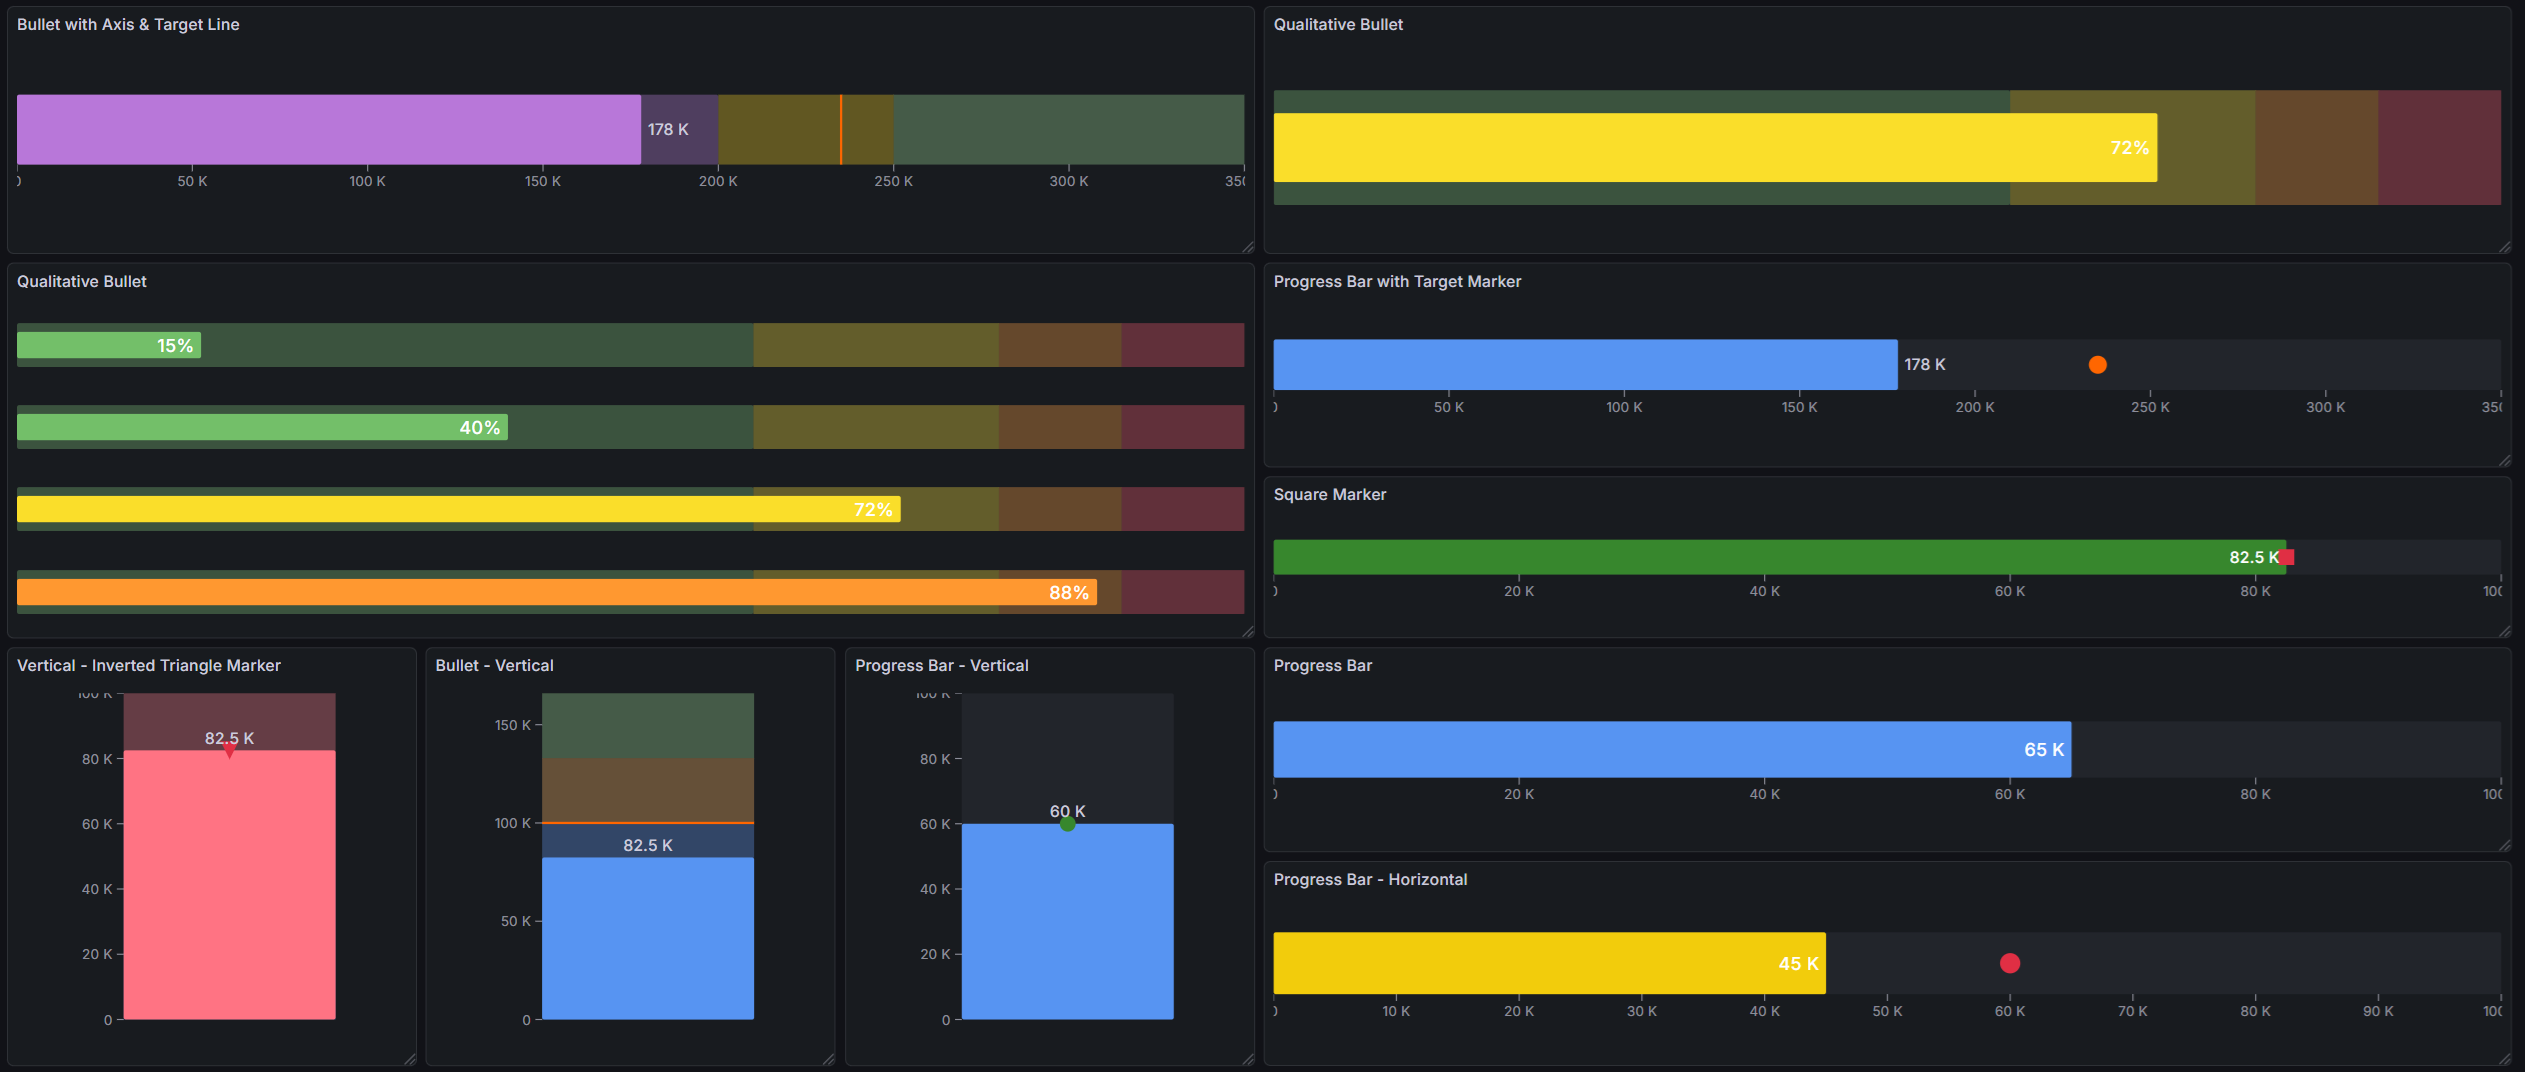Image resolution: width=2525 pixels, height=1072 pixels.
Task: Click resize handle of Bullet - Vertical panel
Action: coord(828,1059)
